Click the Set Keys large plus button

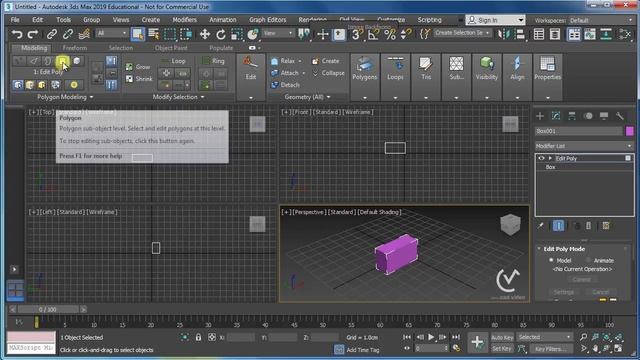click(x=477, y=342)
